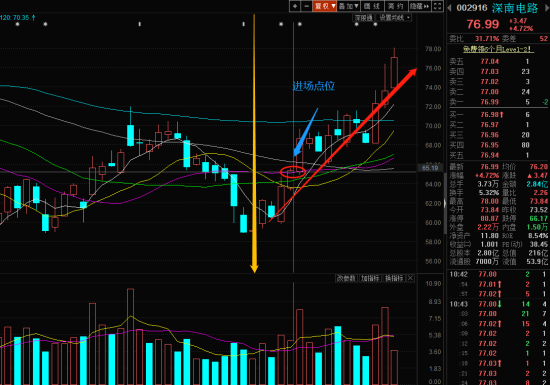The width and height of the screenshot is (550, 385).
Task: Expand the 设置均线 dropdown
Action: pos(394,18)
